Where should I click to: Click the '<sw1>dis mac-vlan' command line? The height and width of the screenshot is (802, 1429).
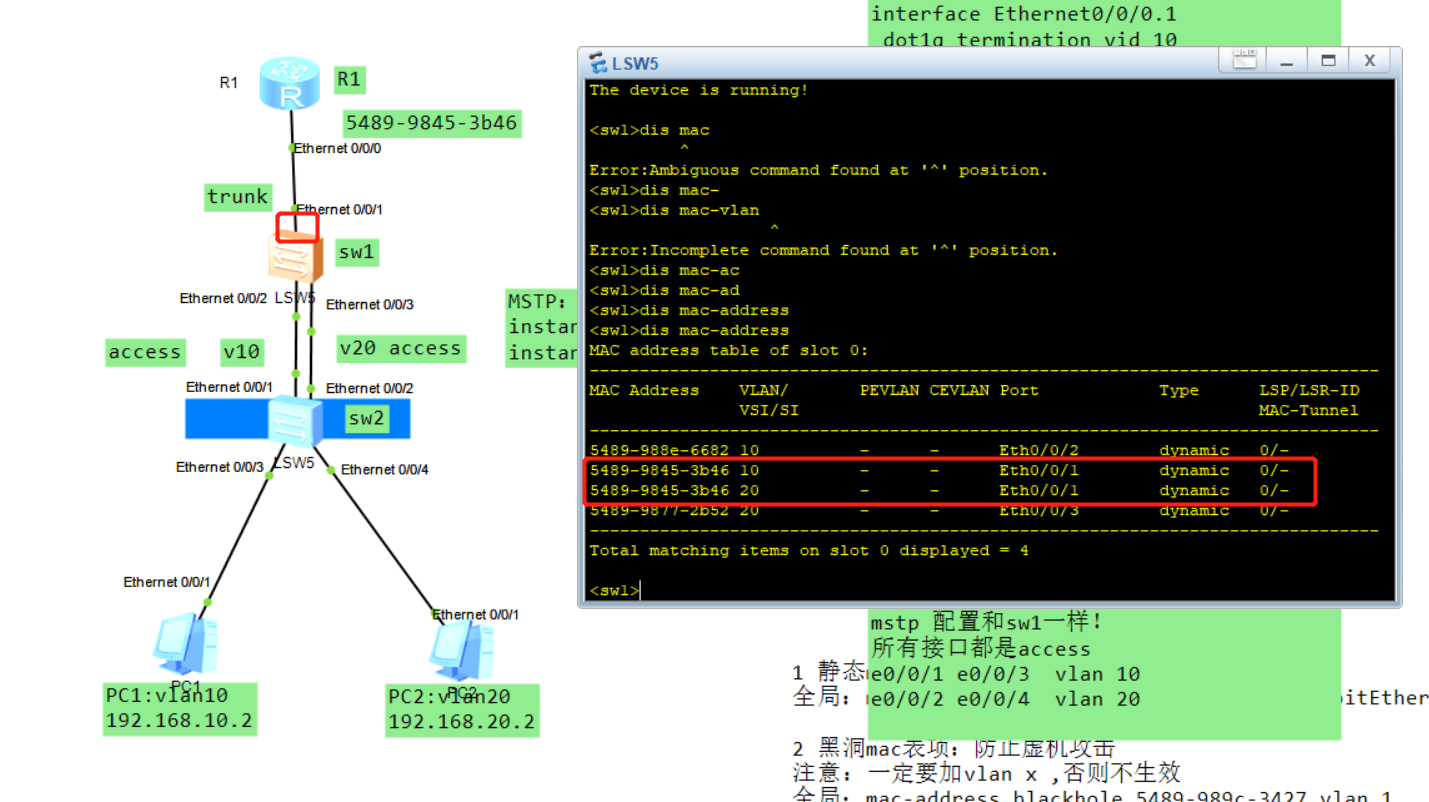[x=674, y=210]
